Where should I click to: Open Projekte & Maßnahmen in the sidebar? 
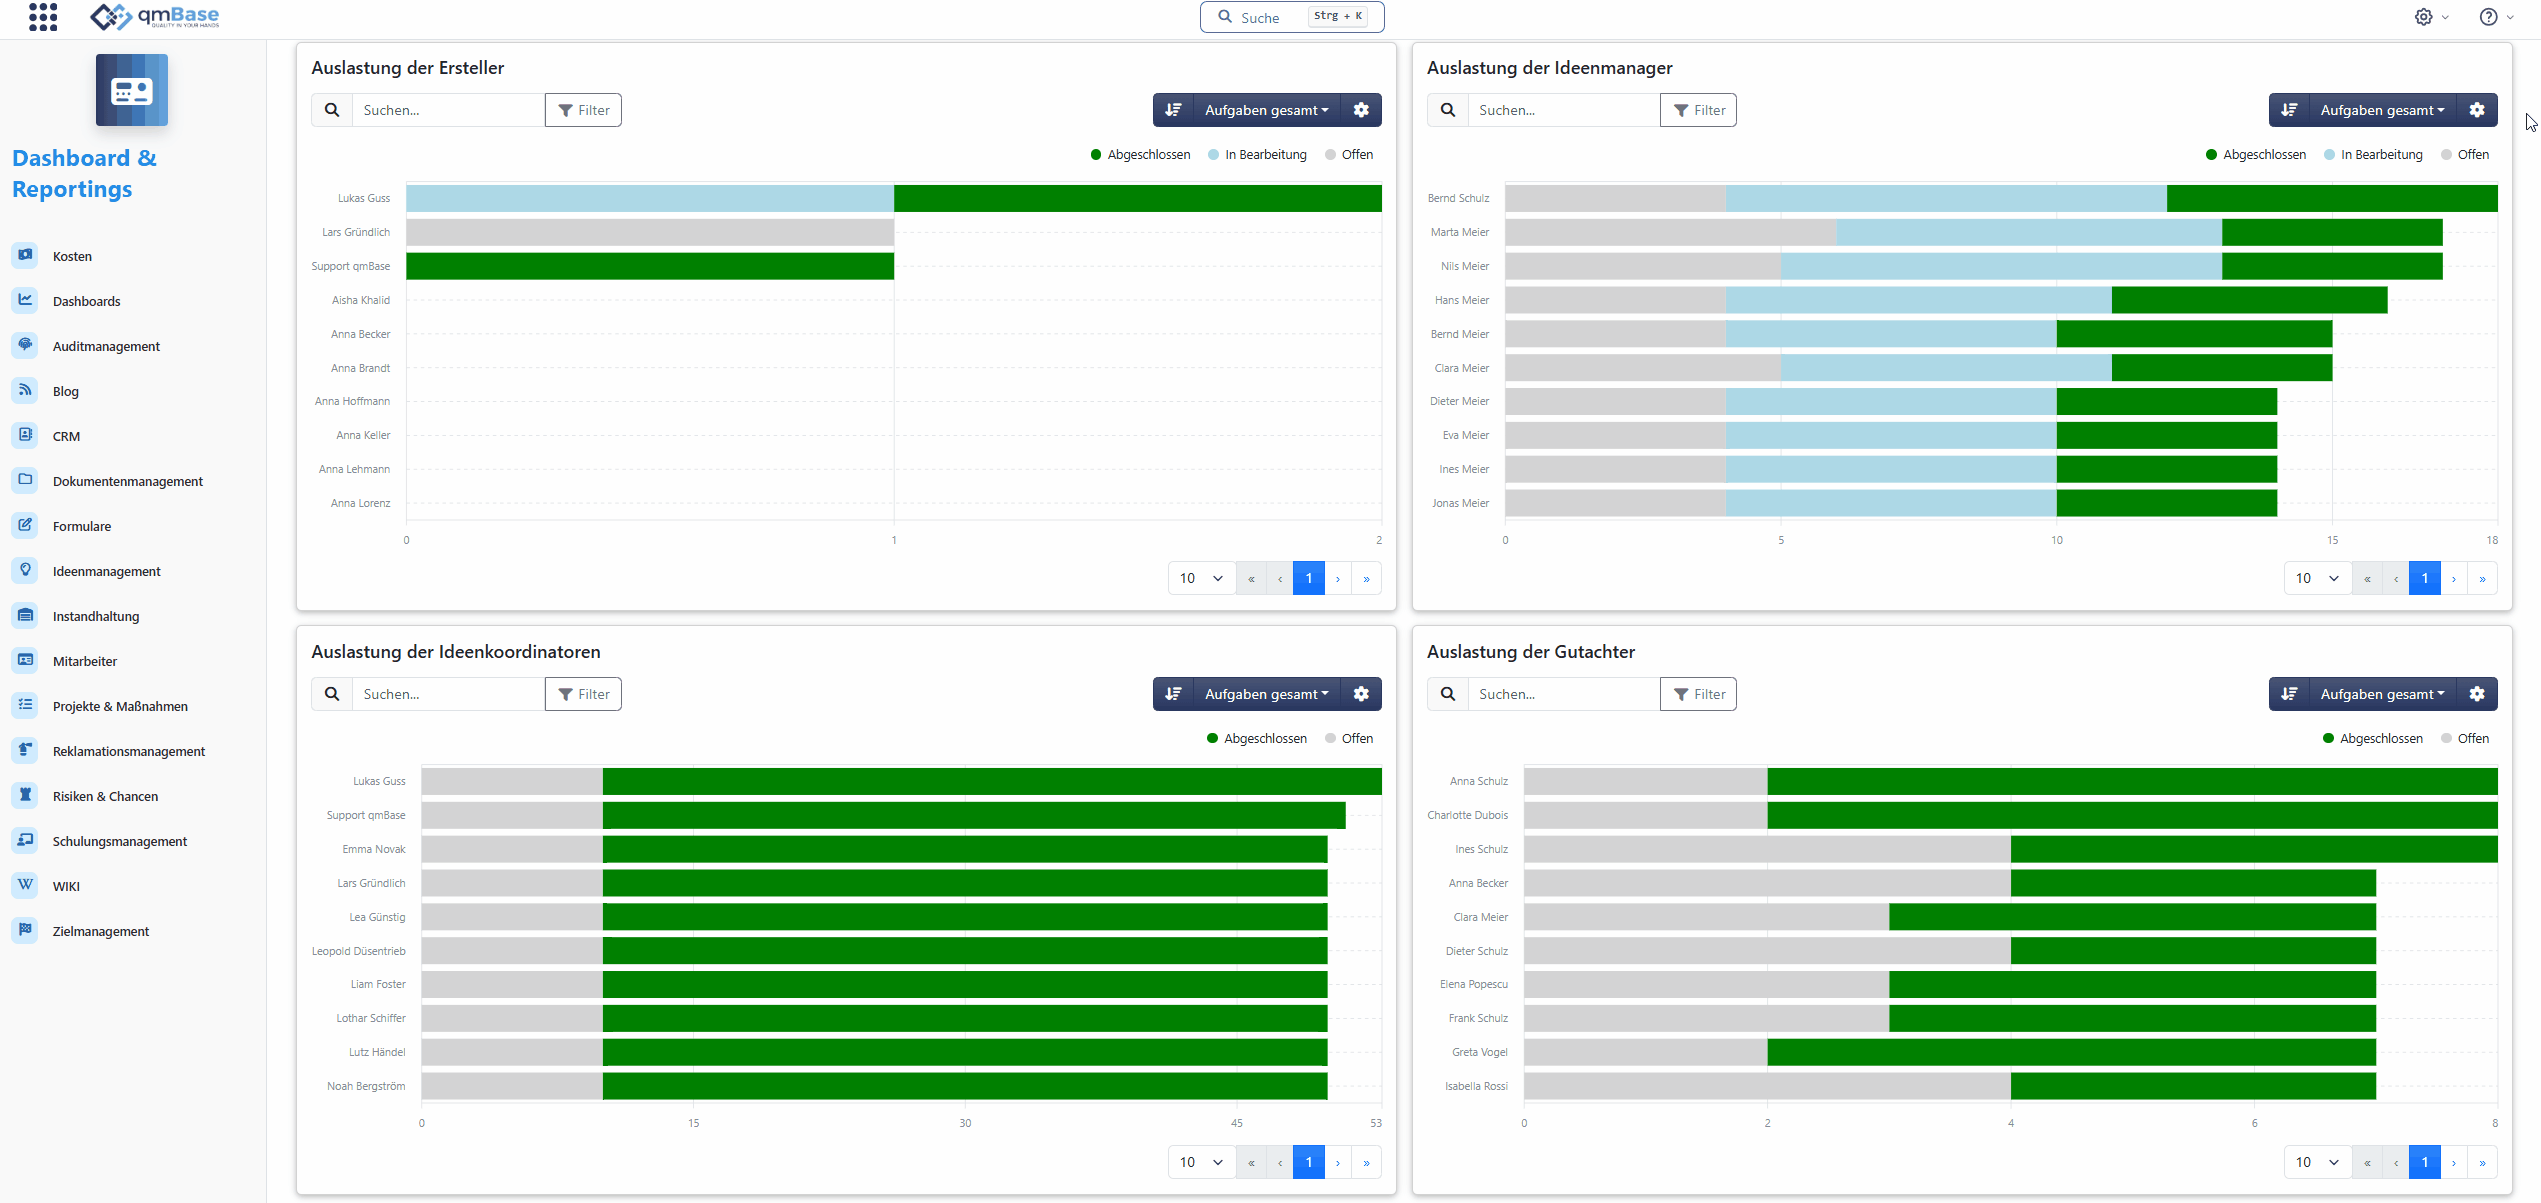tap(120, 706)
